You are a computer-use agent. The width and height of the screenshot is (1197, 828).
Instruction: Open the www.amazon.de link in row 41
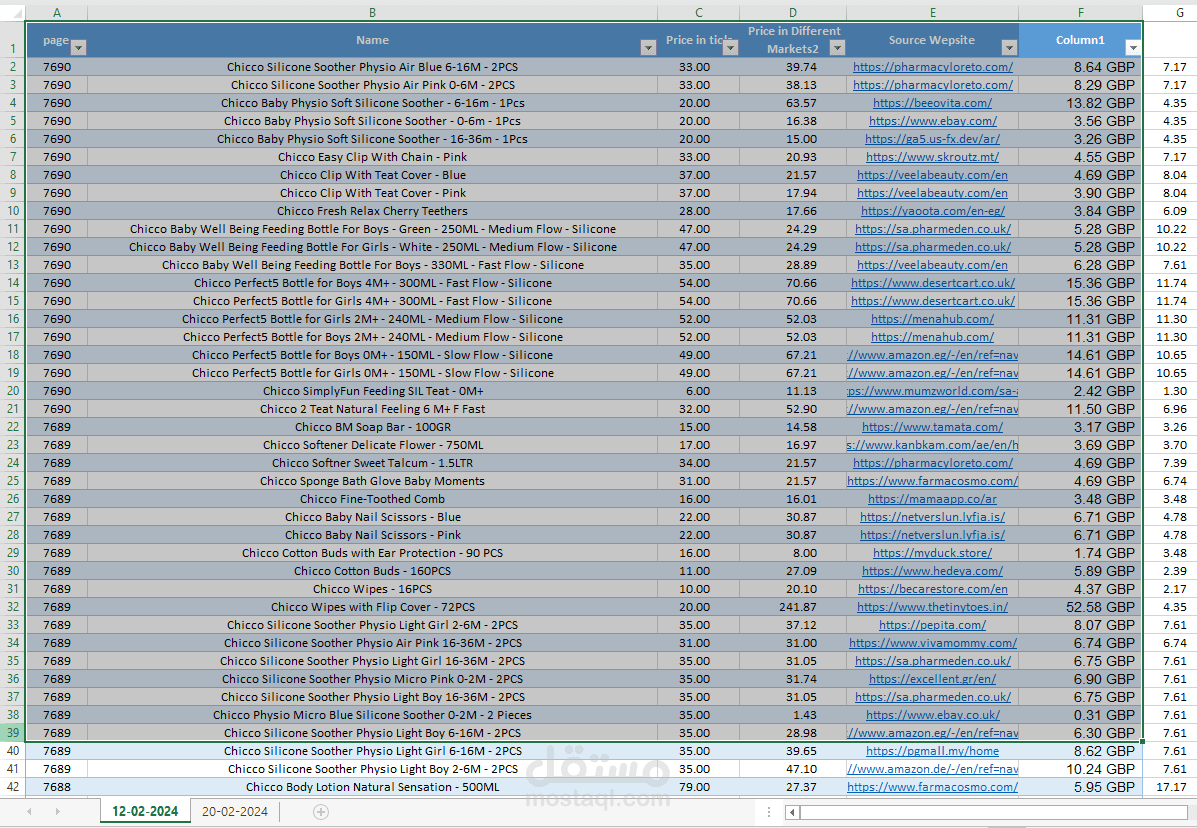(x=933, y=769)
